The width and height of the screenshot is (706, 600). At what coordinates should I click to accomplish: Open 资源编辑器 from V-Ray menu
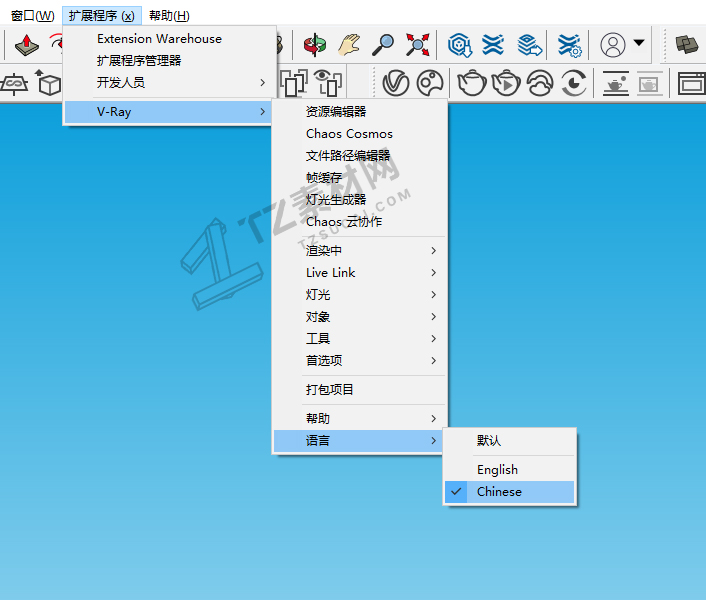coord(359,112)
